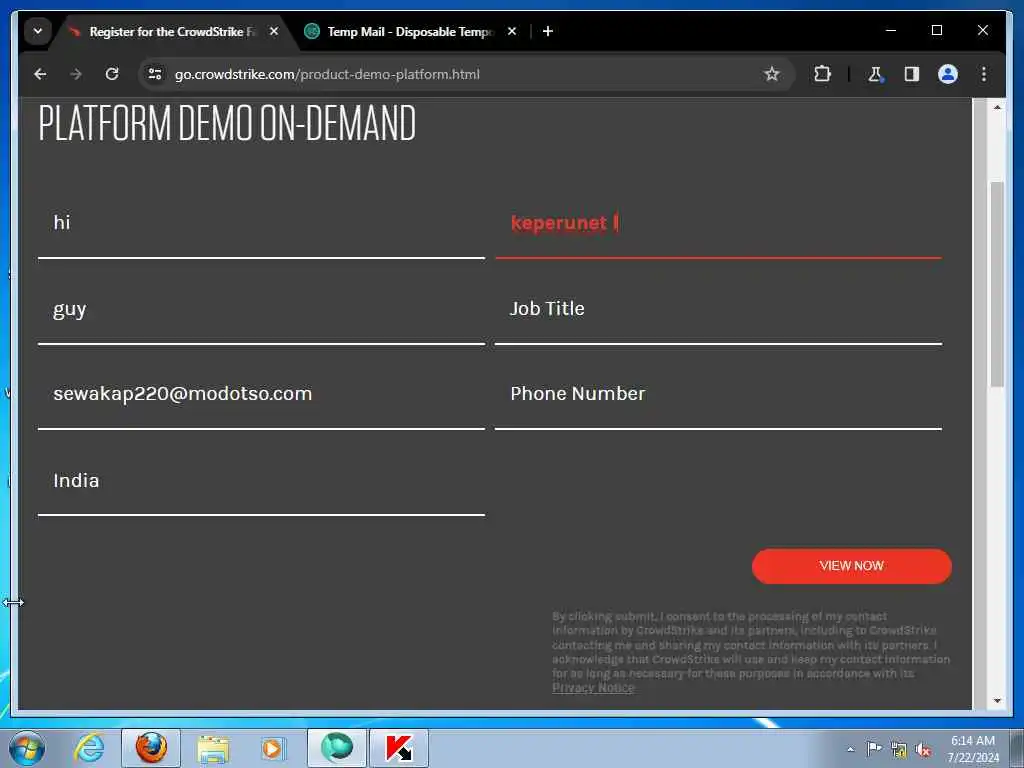Viewport: 1024px width, 768px height.
Task: Open Windows Media Player on taskbar
Action: (x=273, y=748)
